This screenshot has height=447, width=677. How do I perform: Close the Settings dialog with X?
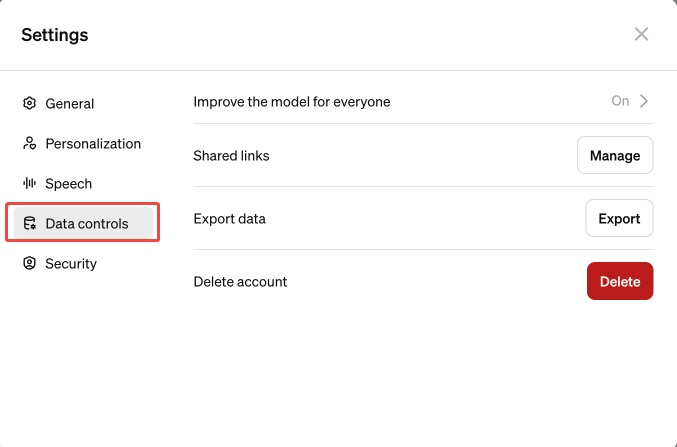coord(641,34)
